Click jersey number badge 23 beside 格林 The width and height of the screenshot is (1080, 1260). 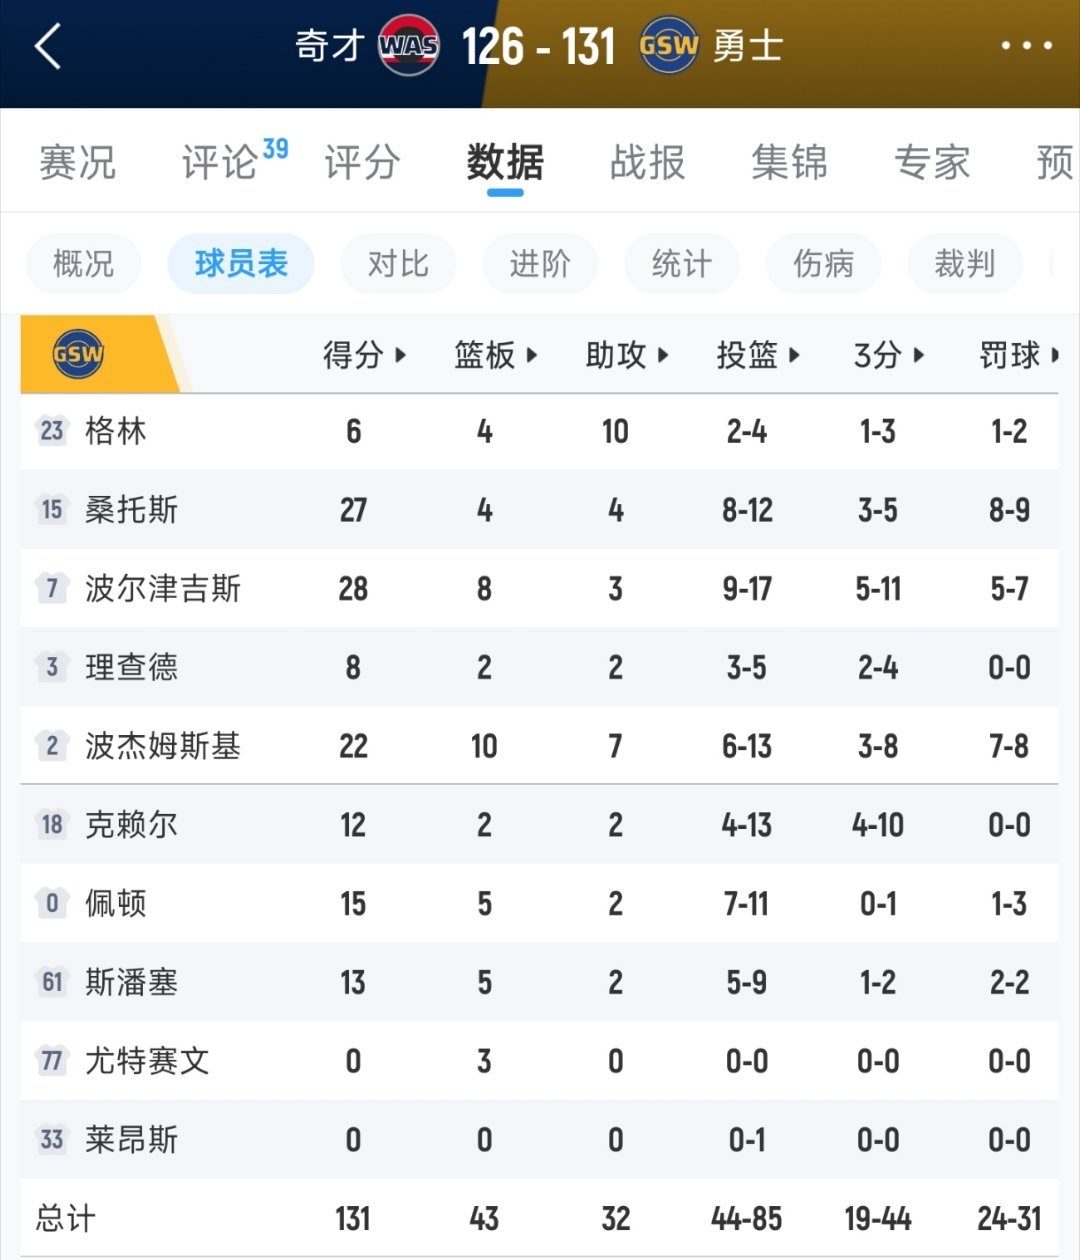tap(51, 431)
